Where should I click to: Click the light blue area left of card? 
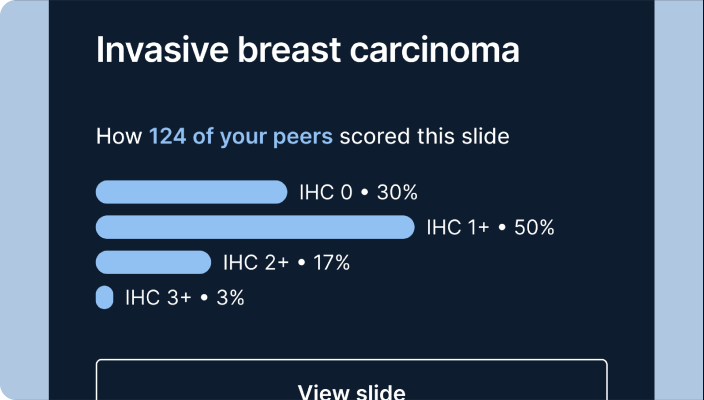coord(24,200)
